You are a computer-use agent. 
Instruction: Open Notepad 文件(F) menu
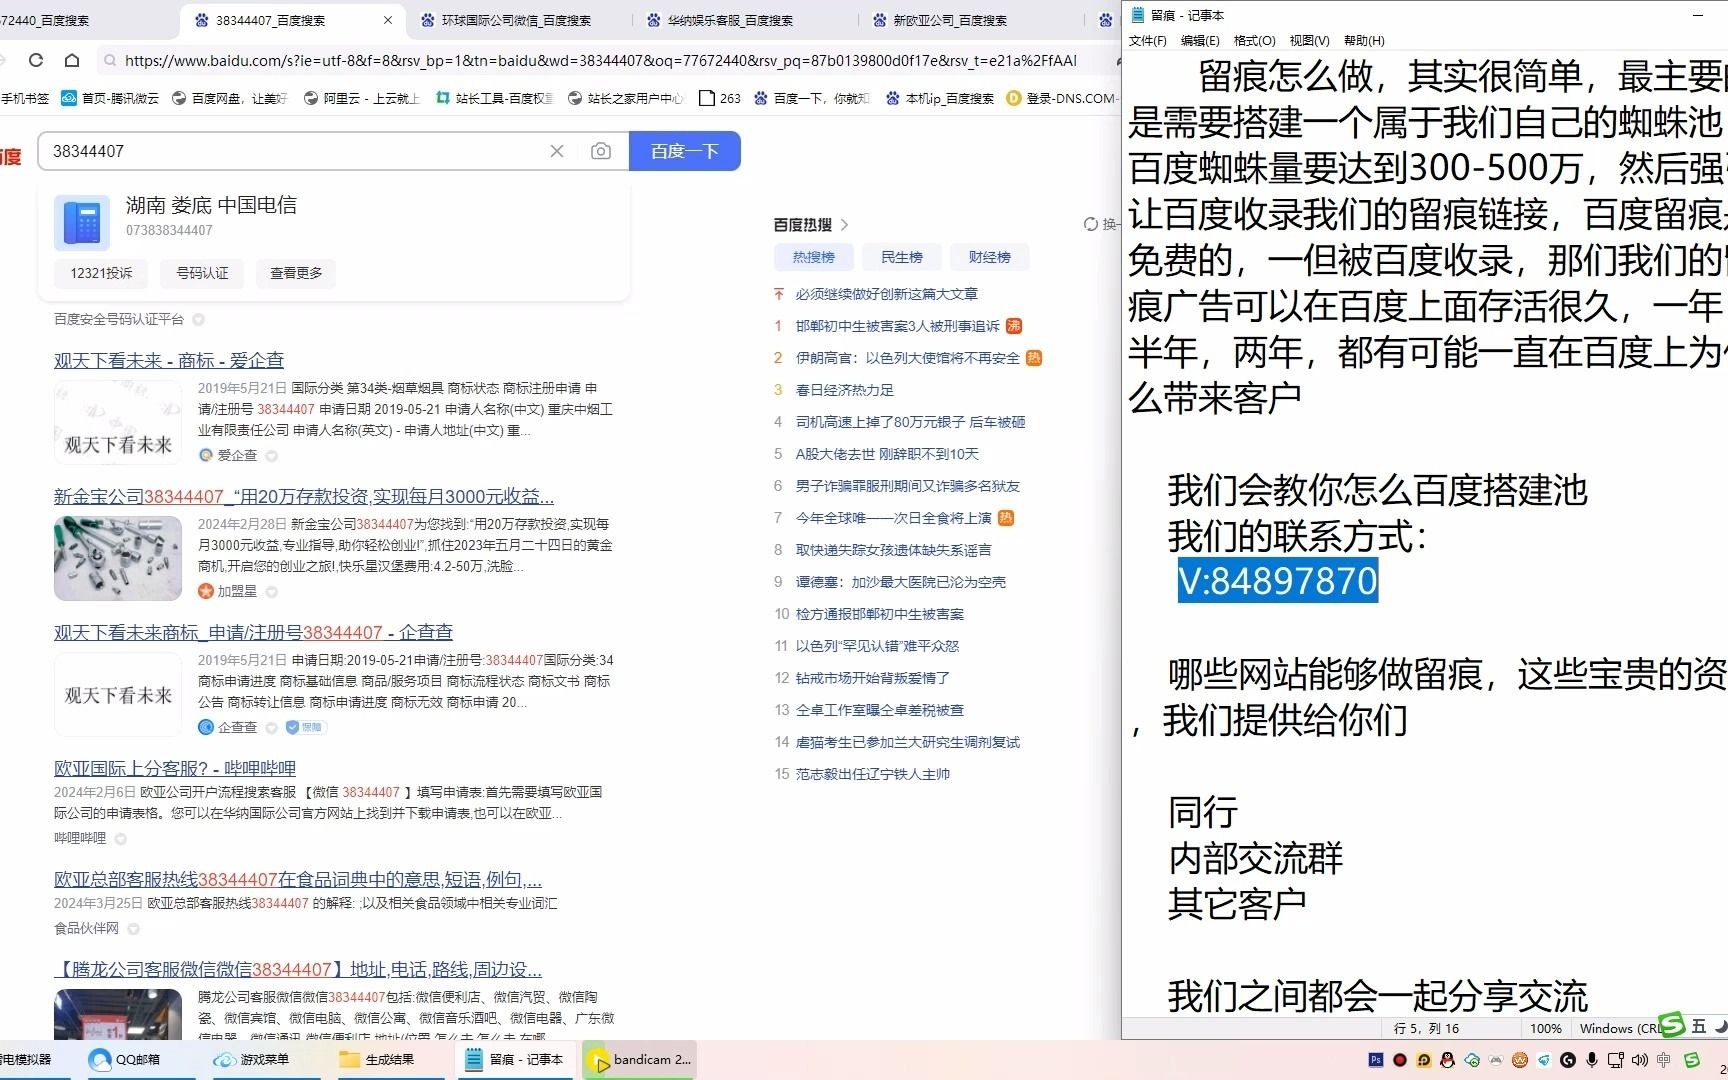point(1147,41)
